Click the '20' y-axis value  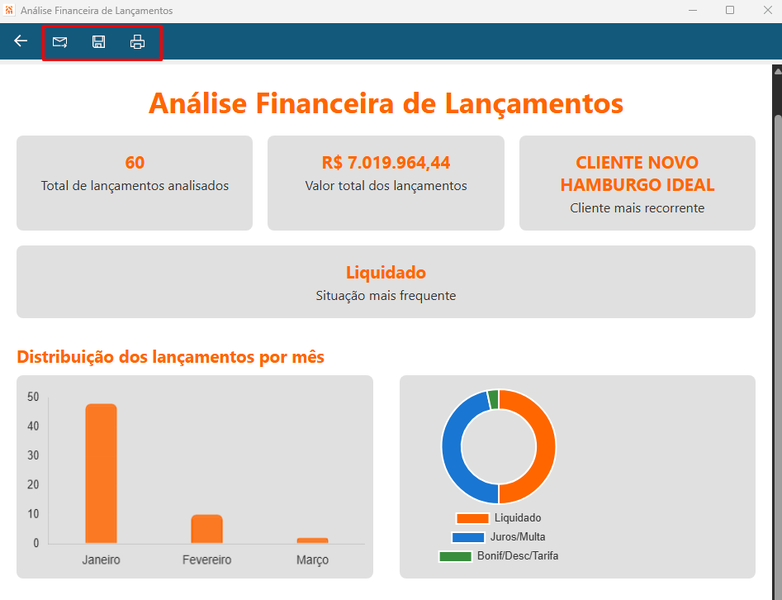(x=33, y=484)
